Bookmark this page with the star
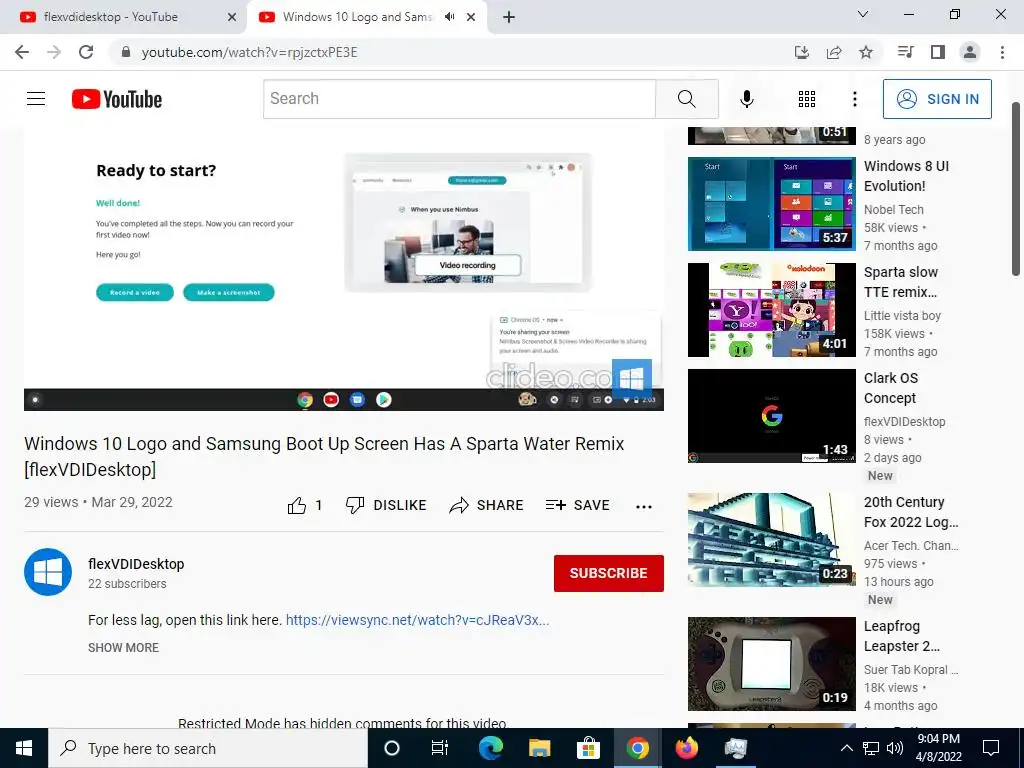Screen dimensions: 1024x768 [x=866, y=52]
